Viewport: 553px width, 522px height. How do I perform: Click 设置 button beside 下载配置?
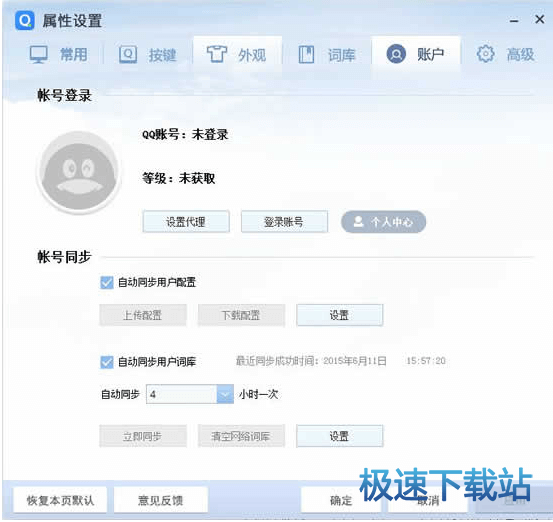click(340, 315)
